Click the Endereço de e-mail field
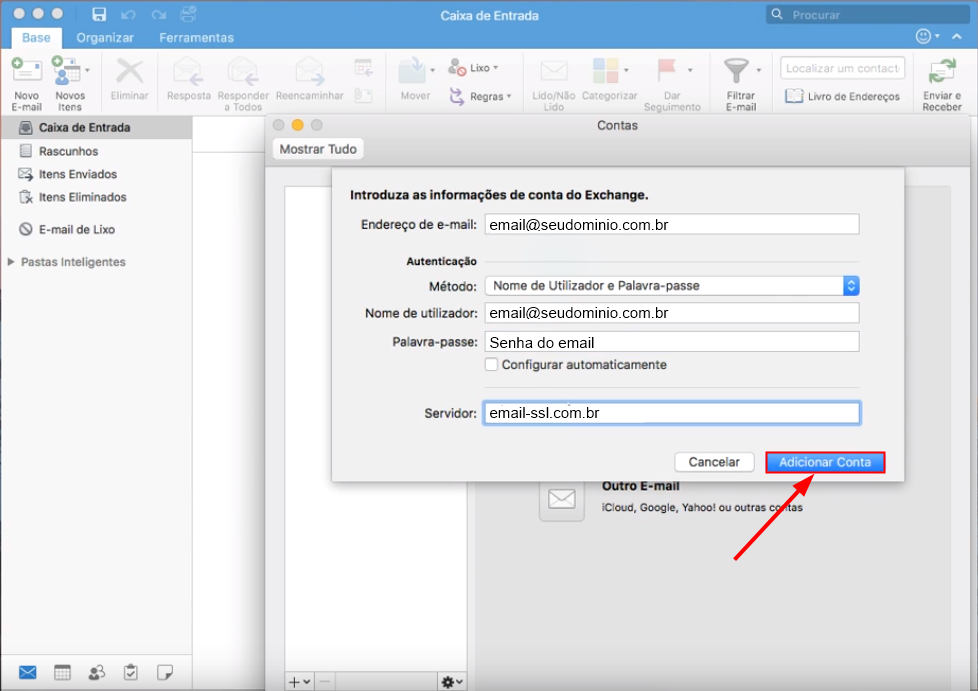This screenshot has width=978, height=691. click(x=672, y=225)
